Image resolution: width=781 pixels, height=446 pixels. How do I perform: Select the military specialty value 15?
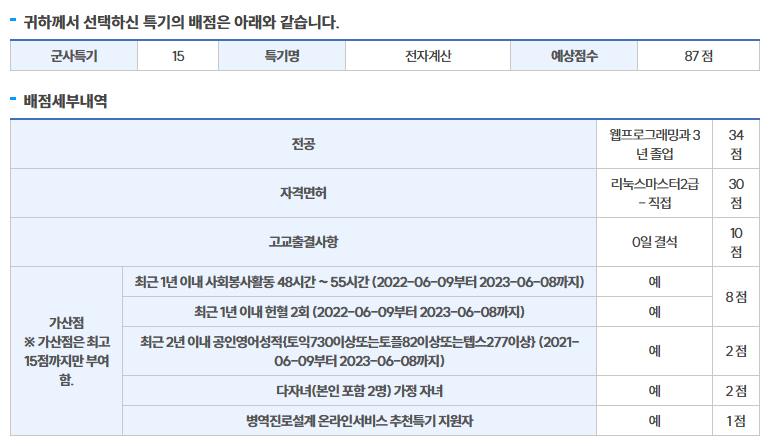point(178,56)
